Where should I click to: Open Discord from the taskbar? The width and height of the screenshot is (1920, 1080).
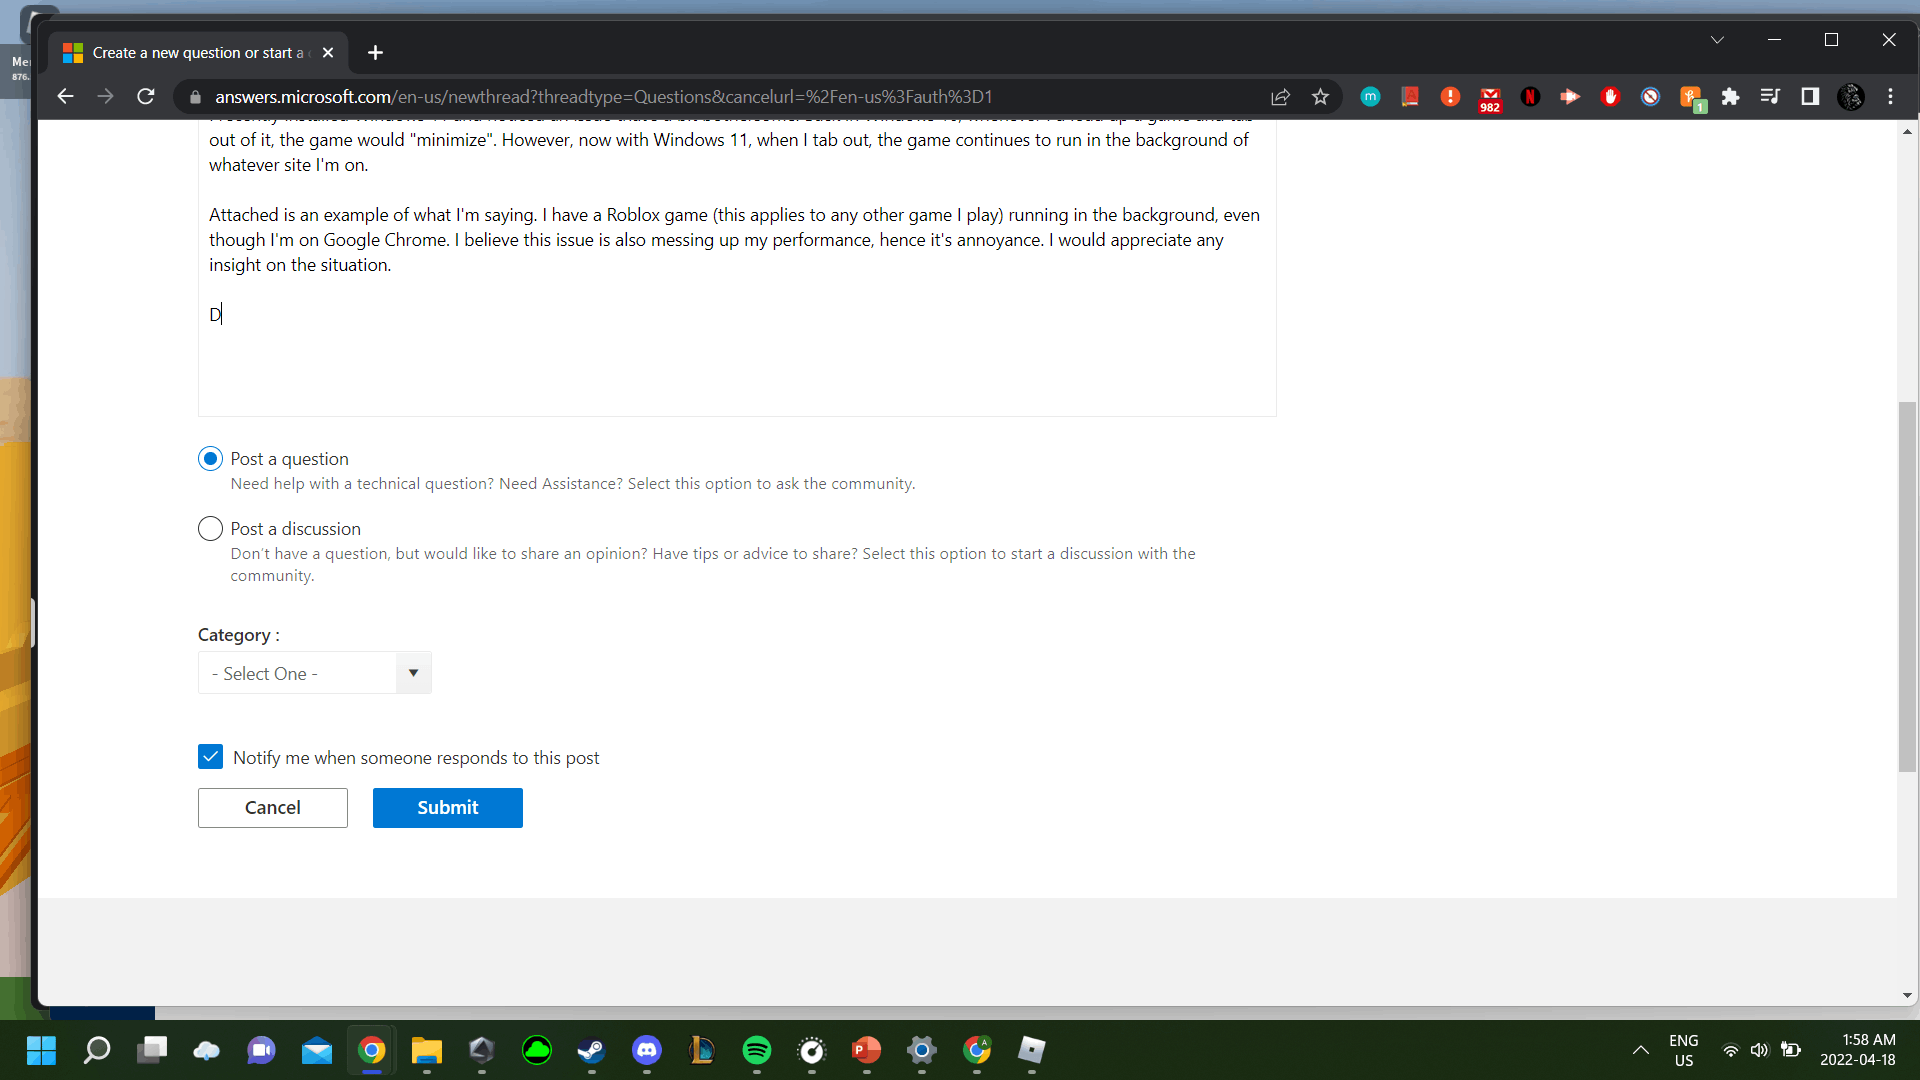point(647,1050)
